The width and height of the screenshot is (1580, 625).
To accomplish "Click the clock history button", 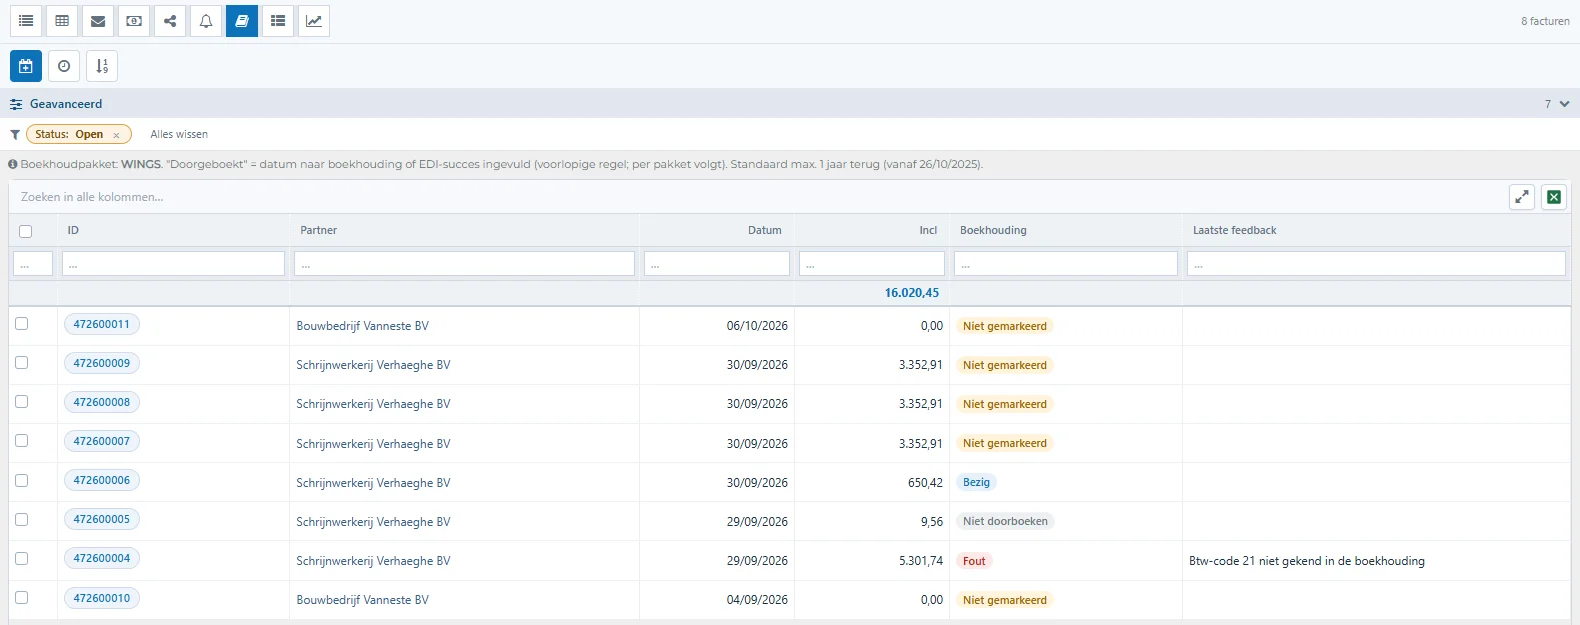I will pos(64,66).
